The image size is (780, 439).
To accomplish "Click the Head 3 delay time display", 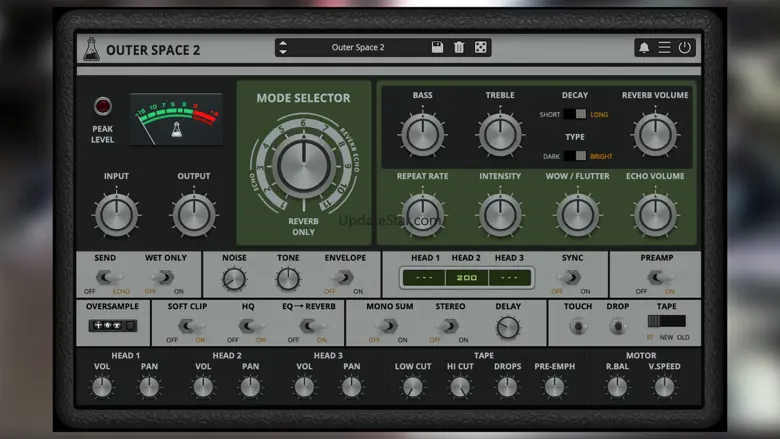I will (509, 278).
